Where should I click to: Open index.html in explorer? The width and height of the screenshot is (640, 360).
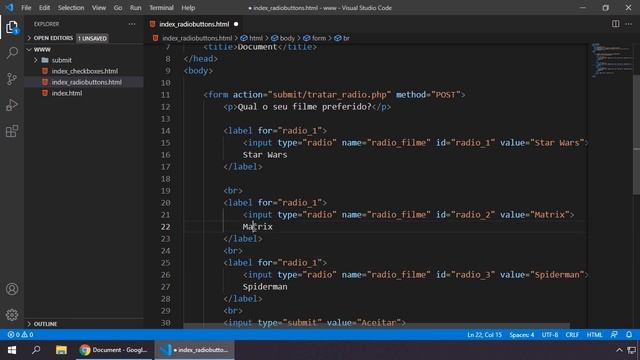point(67,93)
